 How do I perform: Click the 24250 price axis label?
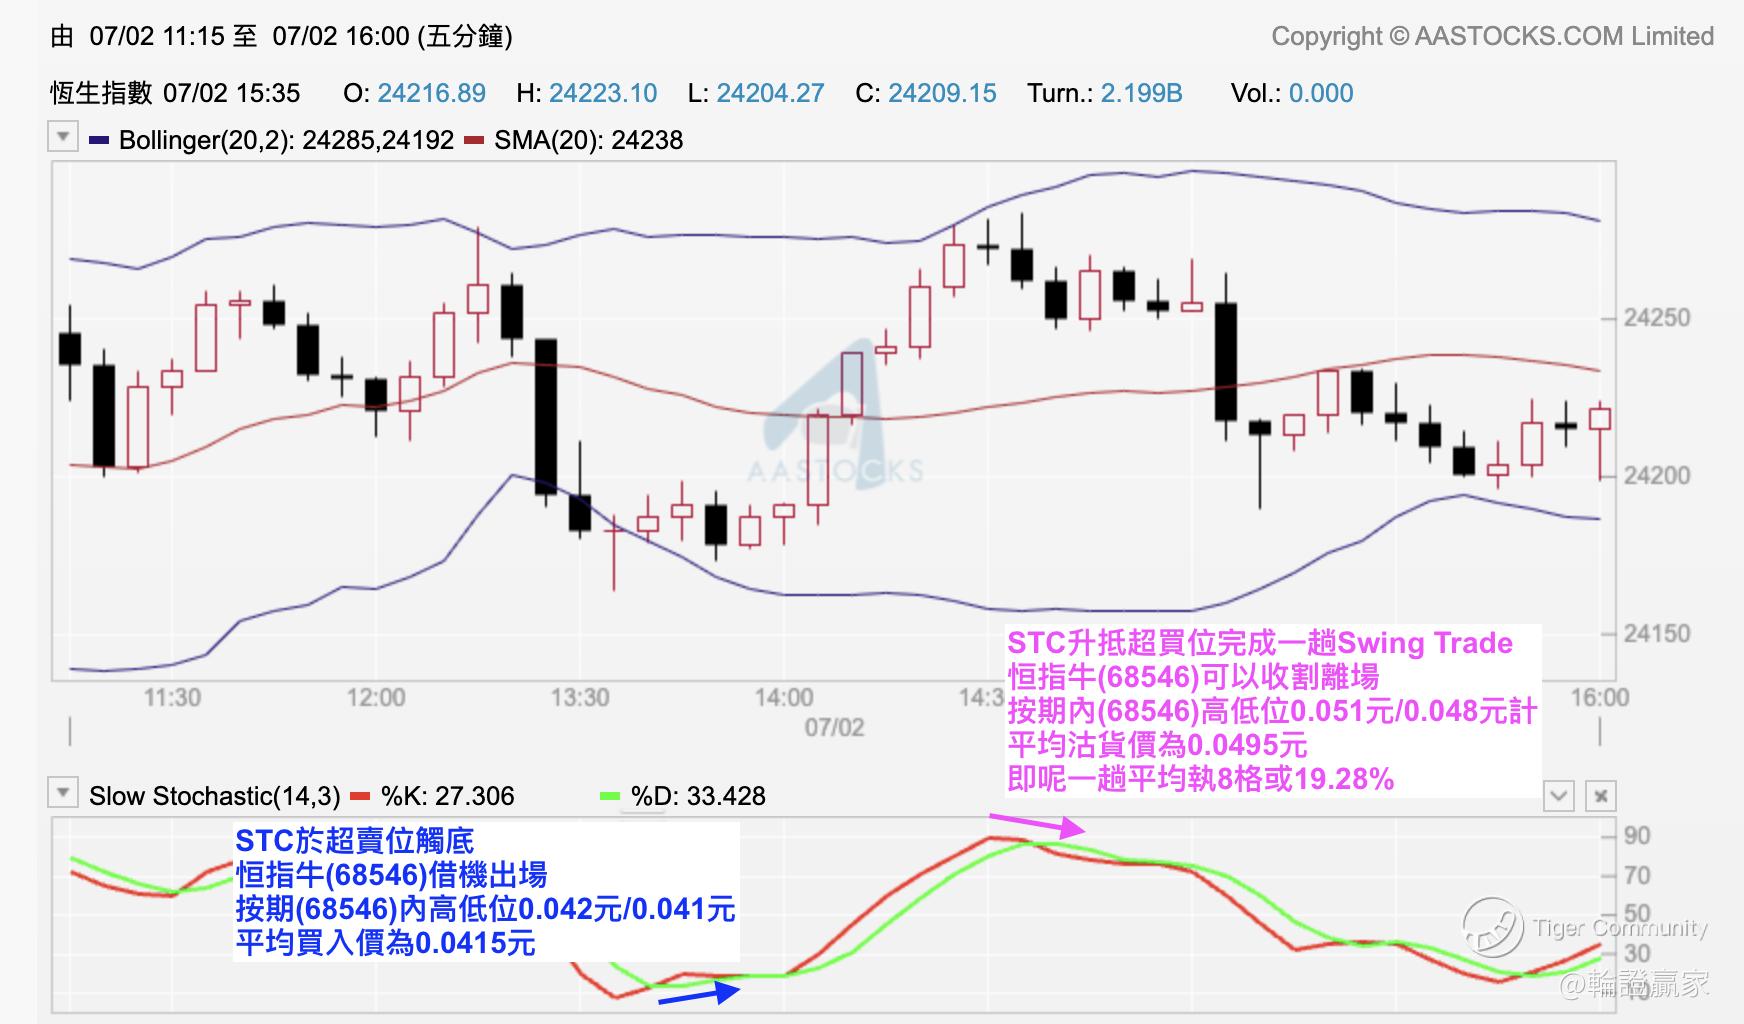tap(1657, 318)
